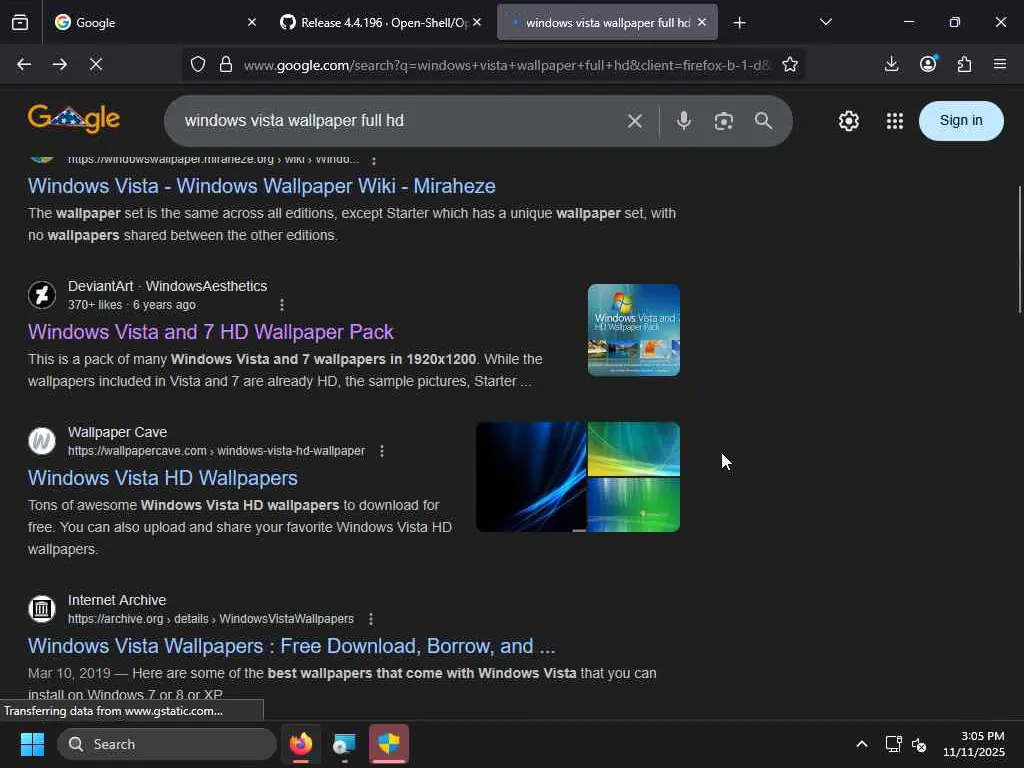Click taskbar Search box
This screenshot has width=1024, height=768.
click(x=167, y=744)
